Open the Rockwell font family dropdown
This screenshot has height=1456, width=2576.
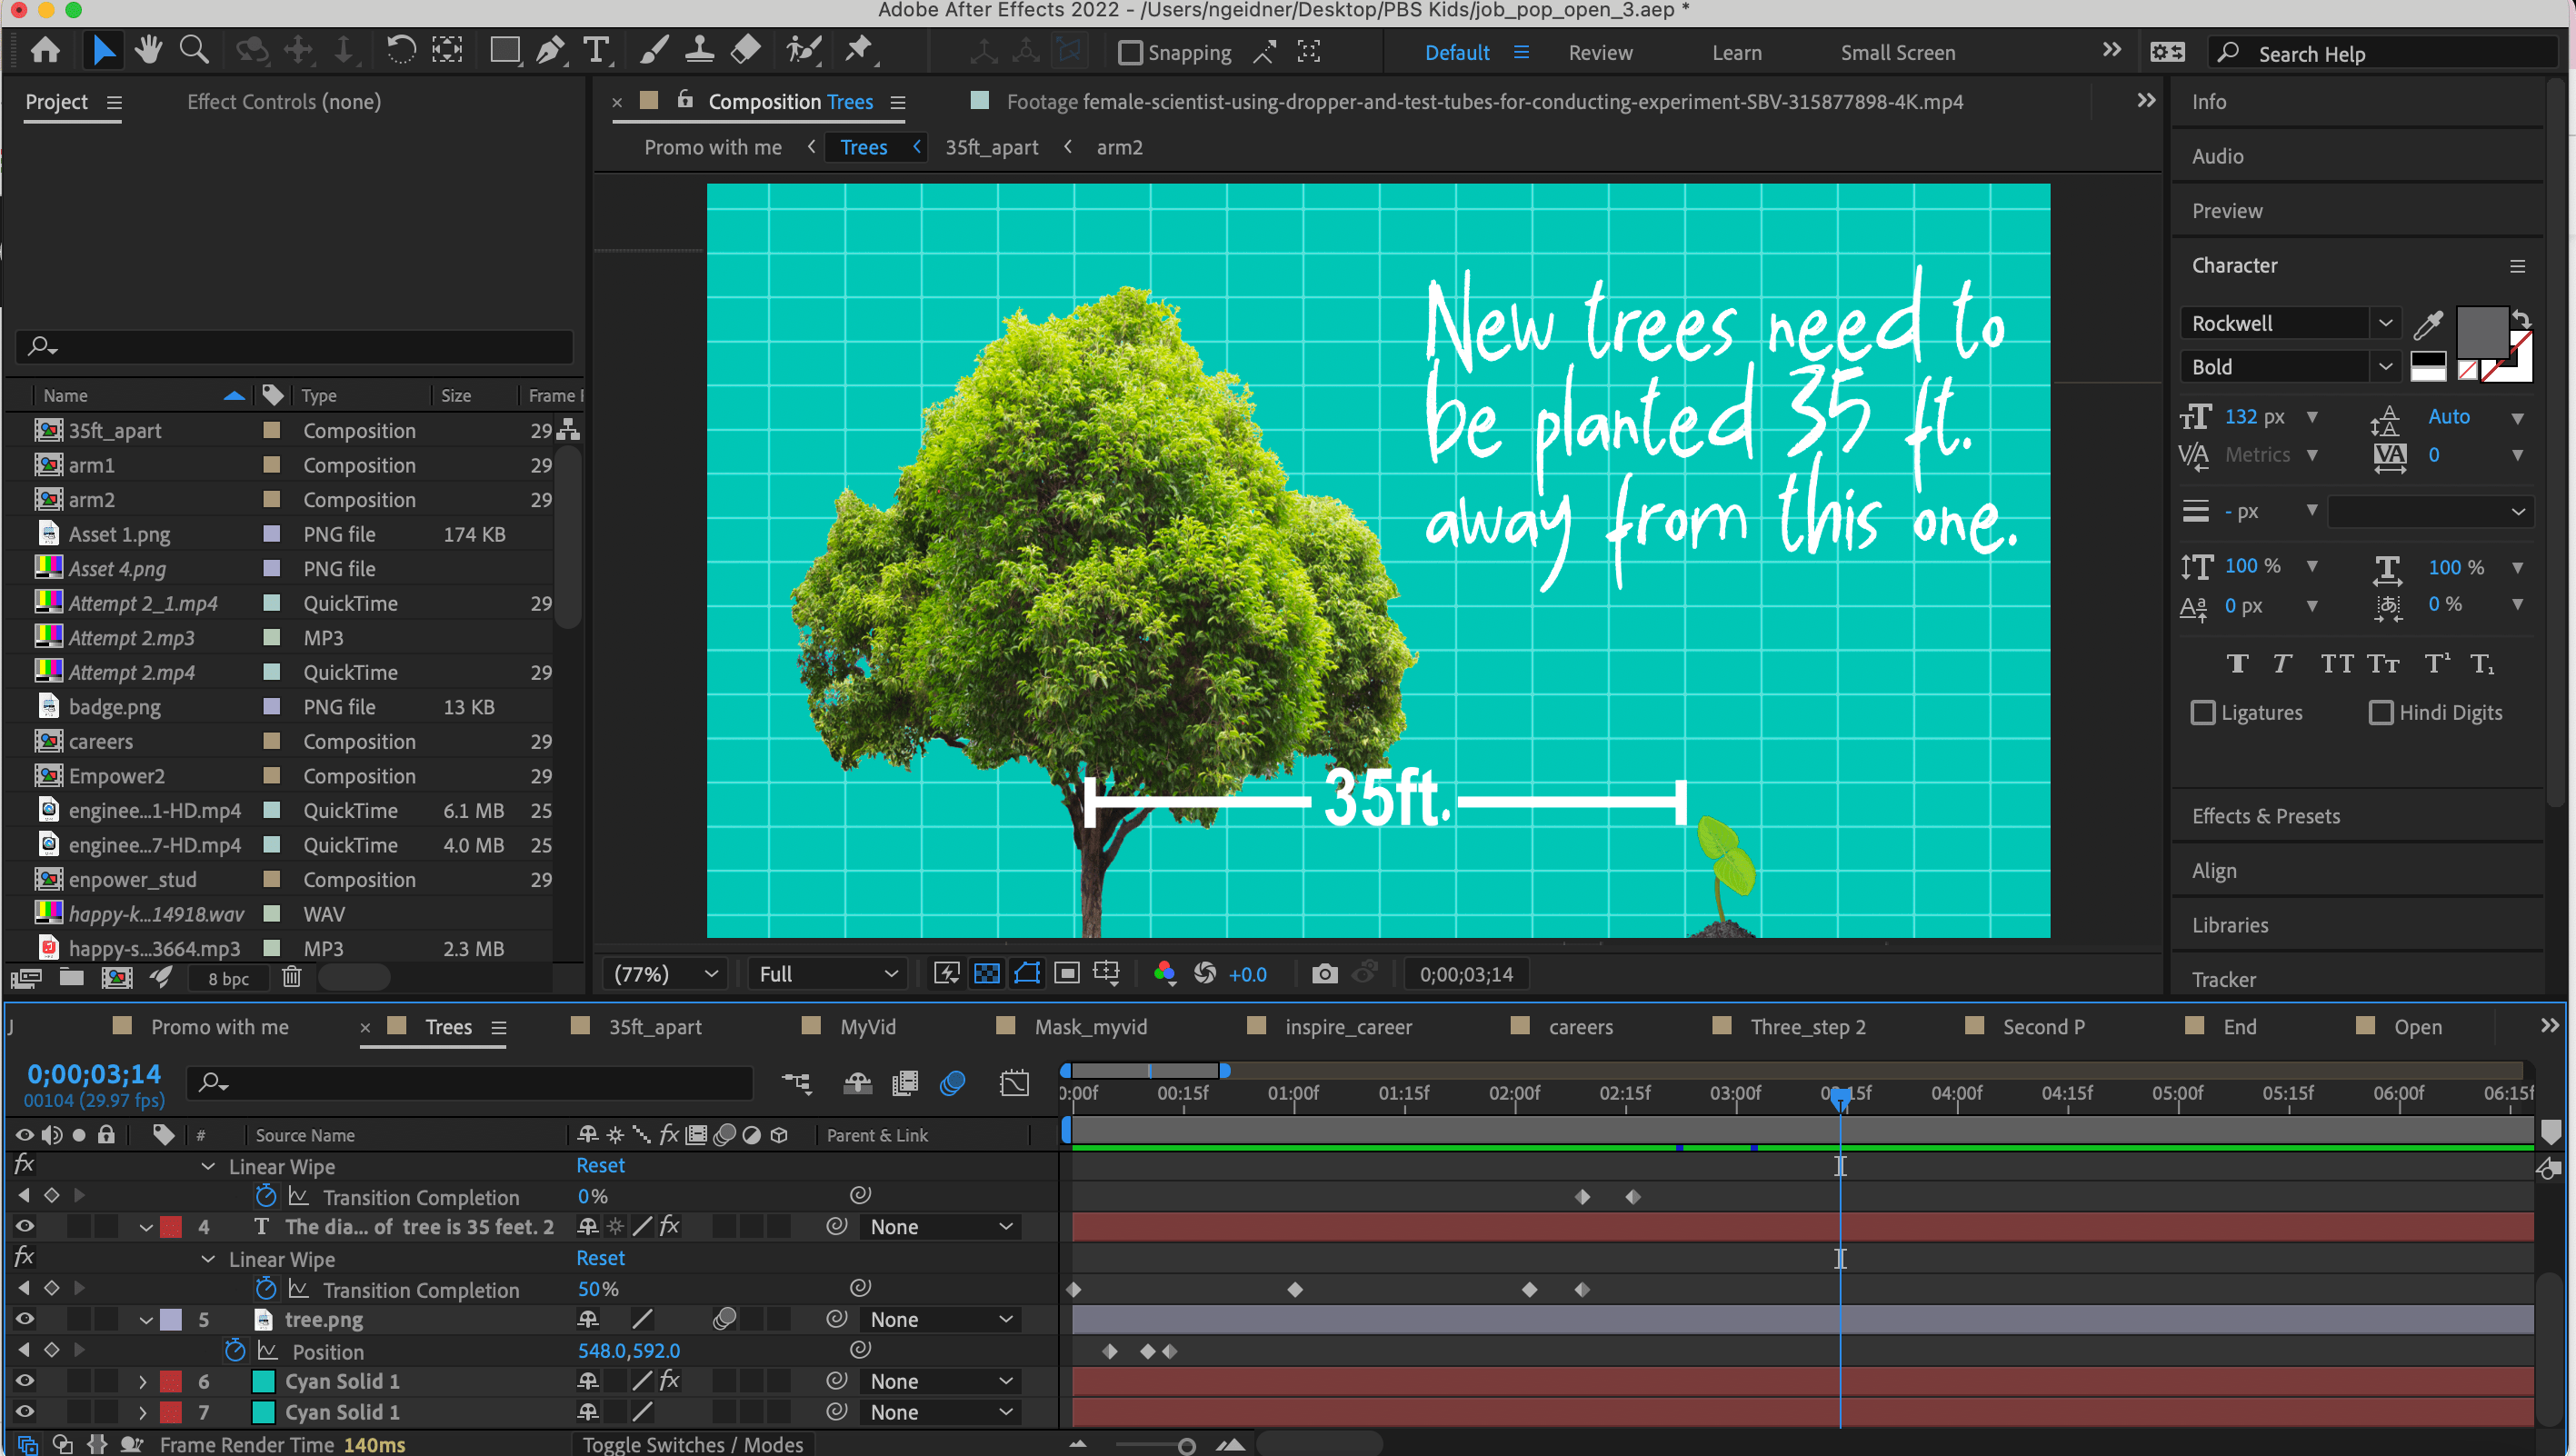coord(2384,323)
